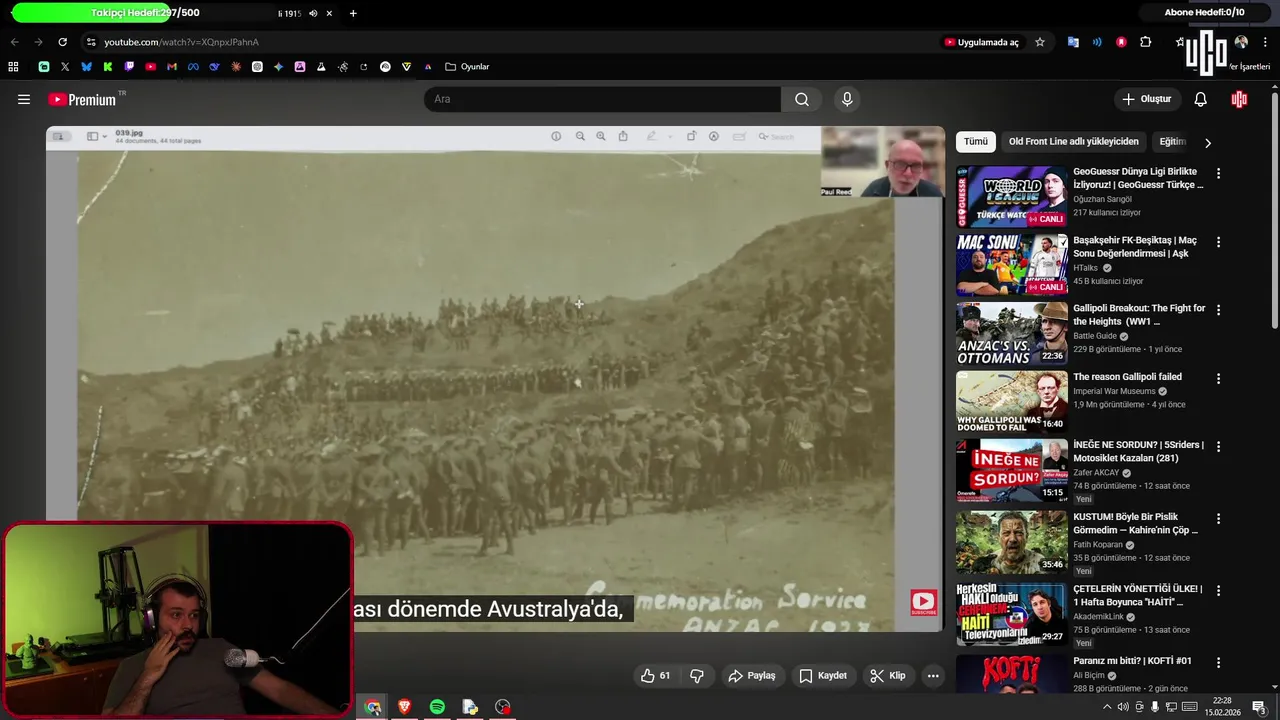The image size is (1280, 720).
Task: Click the Klip clip button
Action: coord(887,676)
